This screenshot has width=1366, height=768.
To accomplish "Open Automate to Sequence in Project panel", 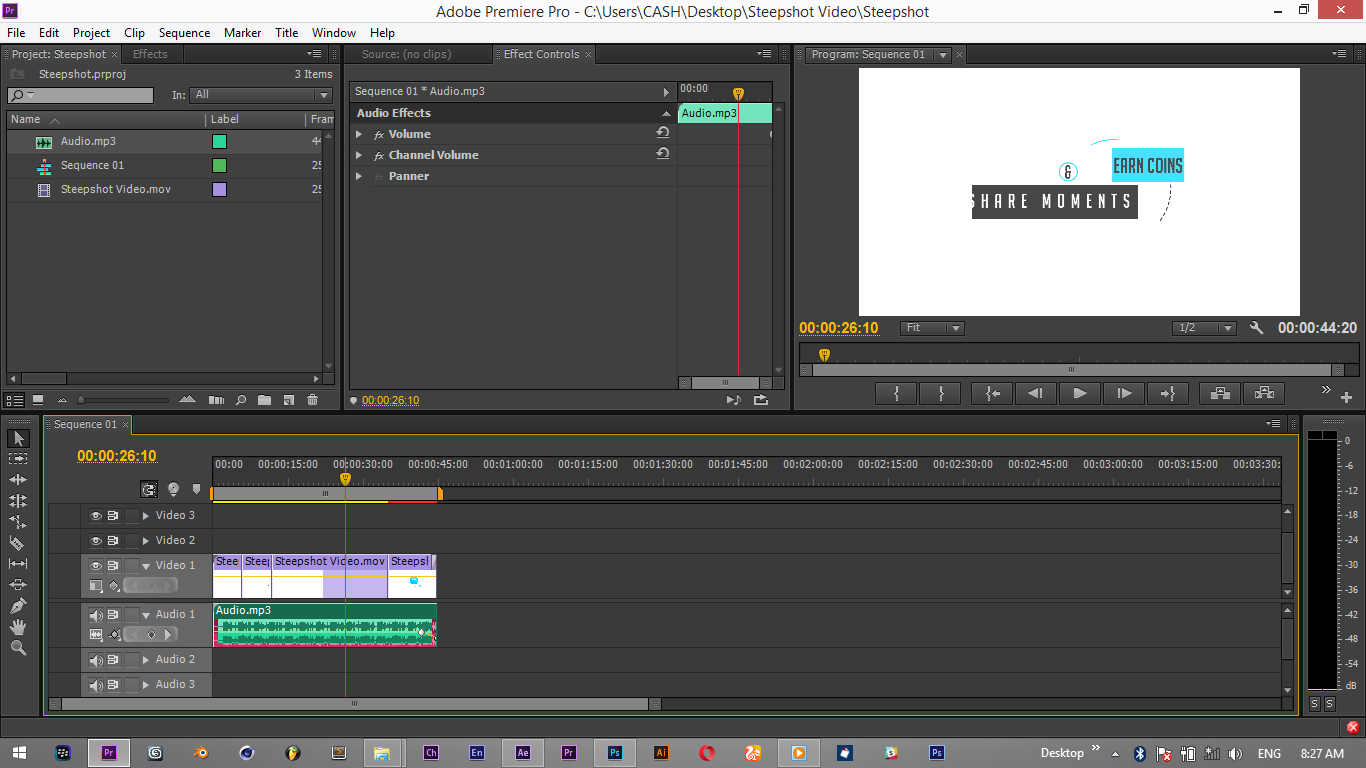I will click(x=216, y=400).
